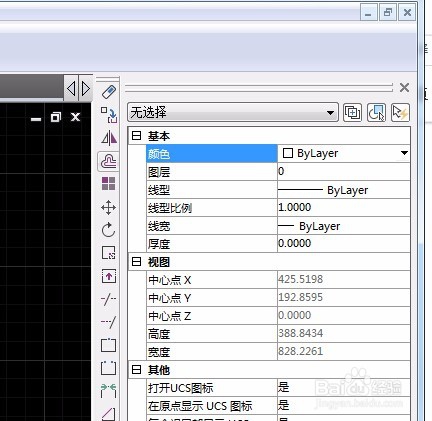Click the 图层 value 0
Image resolution: width=432 pixels, height=421 pixels.
tap(281, 171)
